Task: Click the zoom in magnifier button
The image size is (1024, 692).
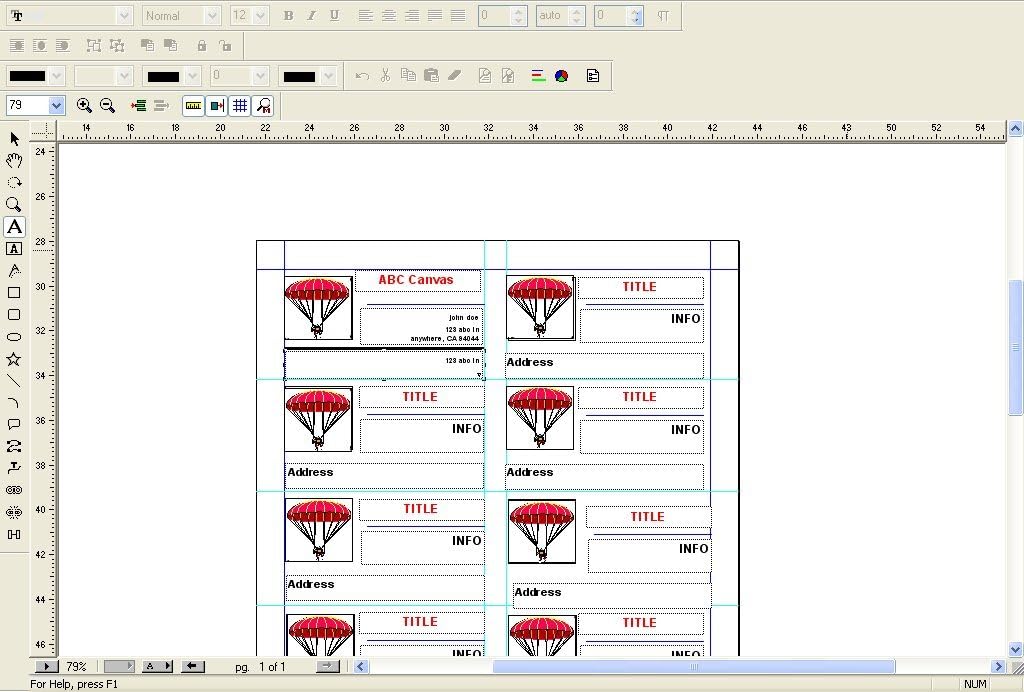Action: coord(84,105)
